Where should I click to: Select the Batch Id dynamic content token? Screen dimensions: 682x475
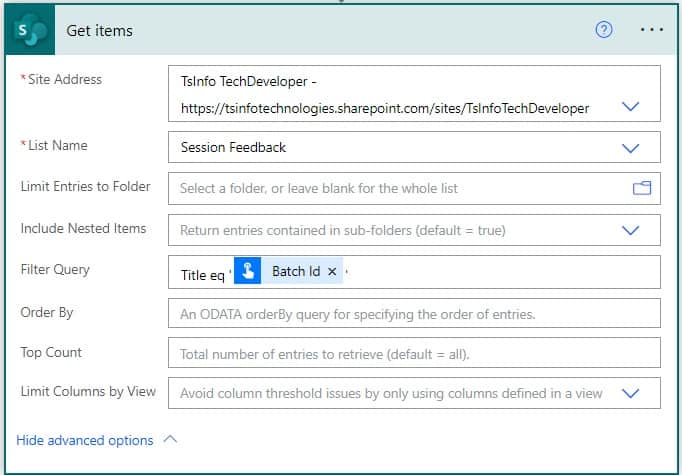[x=288, y=271]
